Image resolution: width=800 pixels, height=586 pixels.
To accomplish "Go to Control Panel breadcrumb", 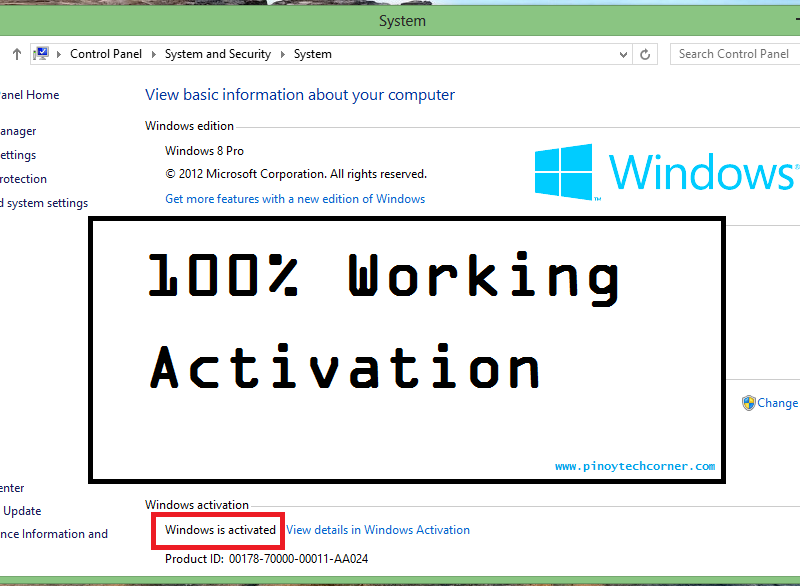I will 106,54.
